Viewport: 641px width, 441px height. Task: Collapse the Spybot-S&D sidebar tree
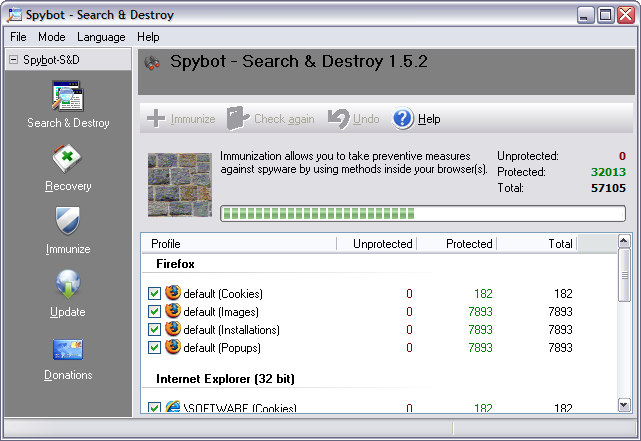pyautogui.click(x=13, y=60)
